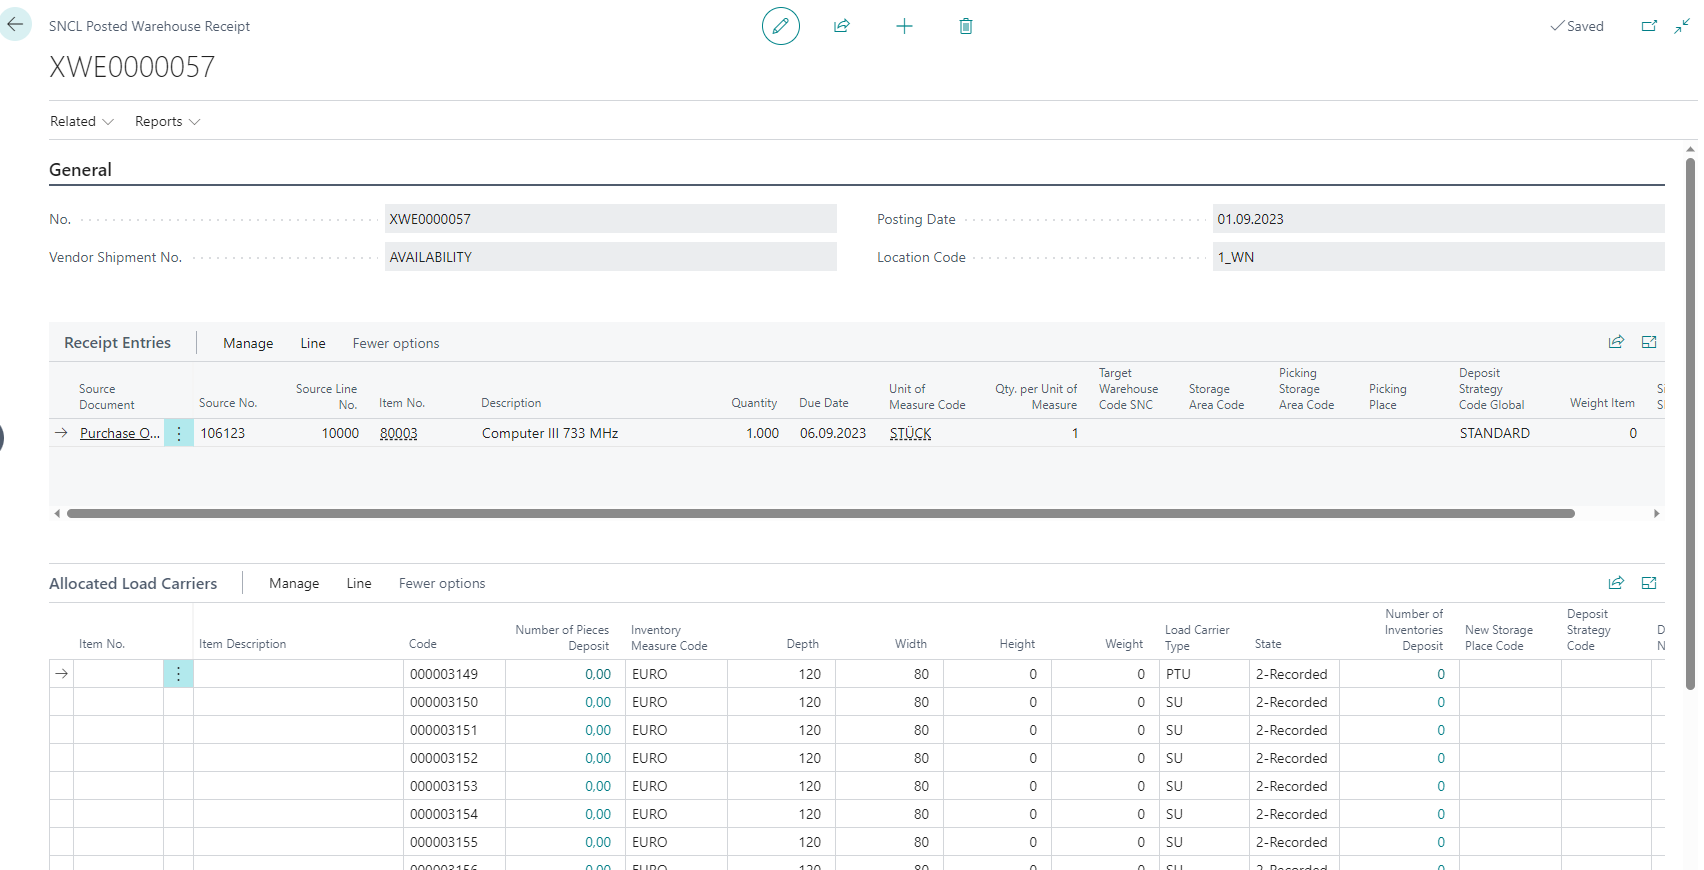
Task: Open item number 80003 link
Action: click(399, 433)
